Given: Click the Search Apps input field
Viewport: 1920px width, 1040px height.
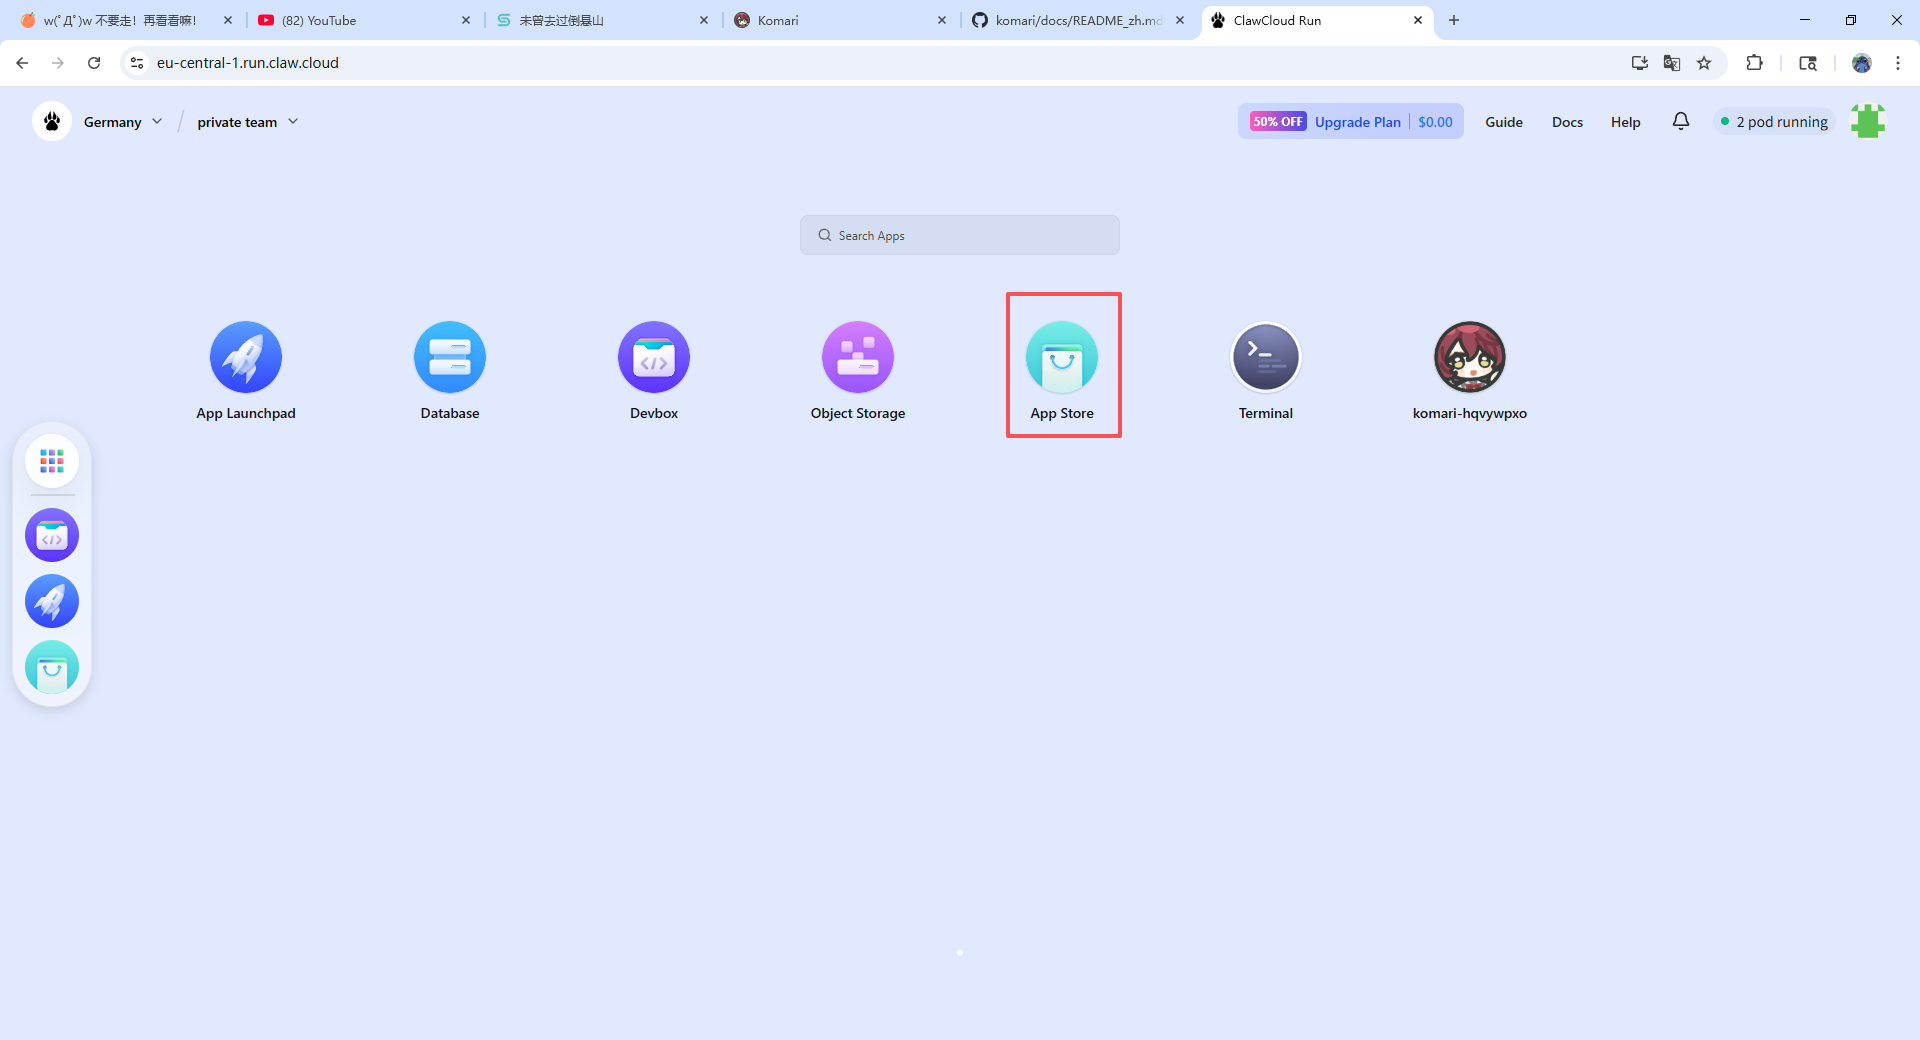Looking at the screenshot, I should 960,235.
